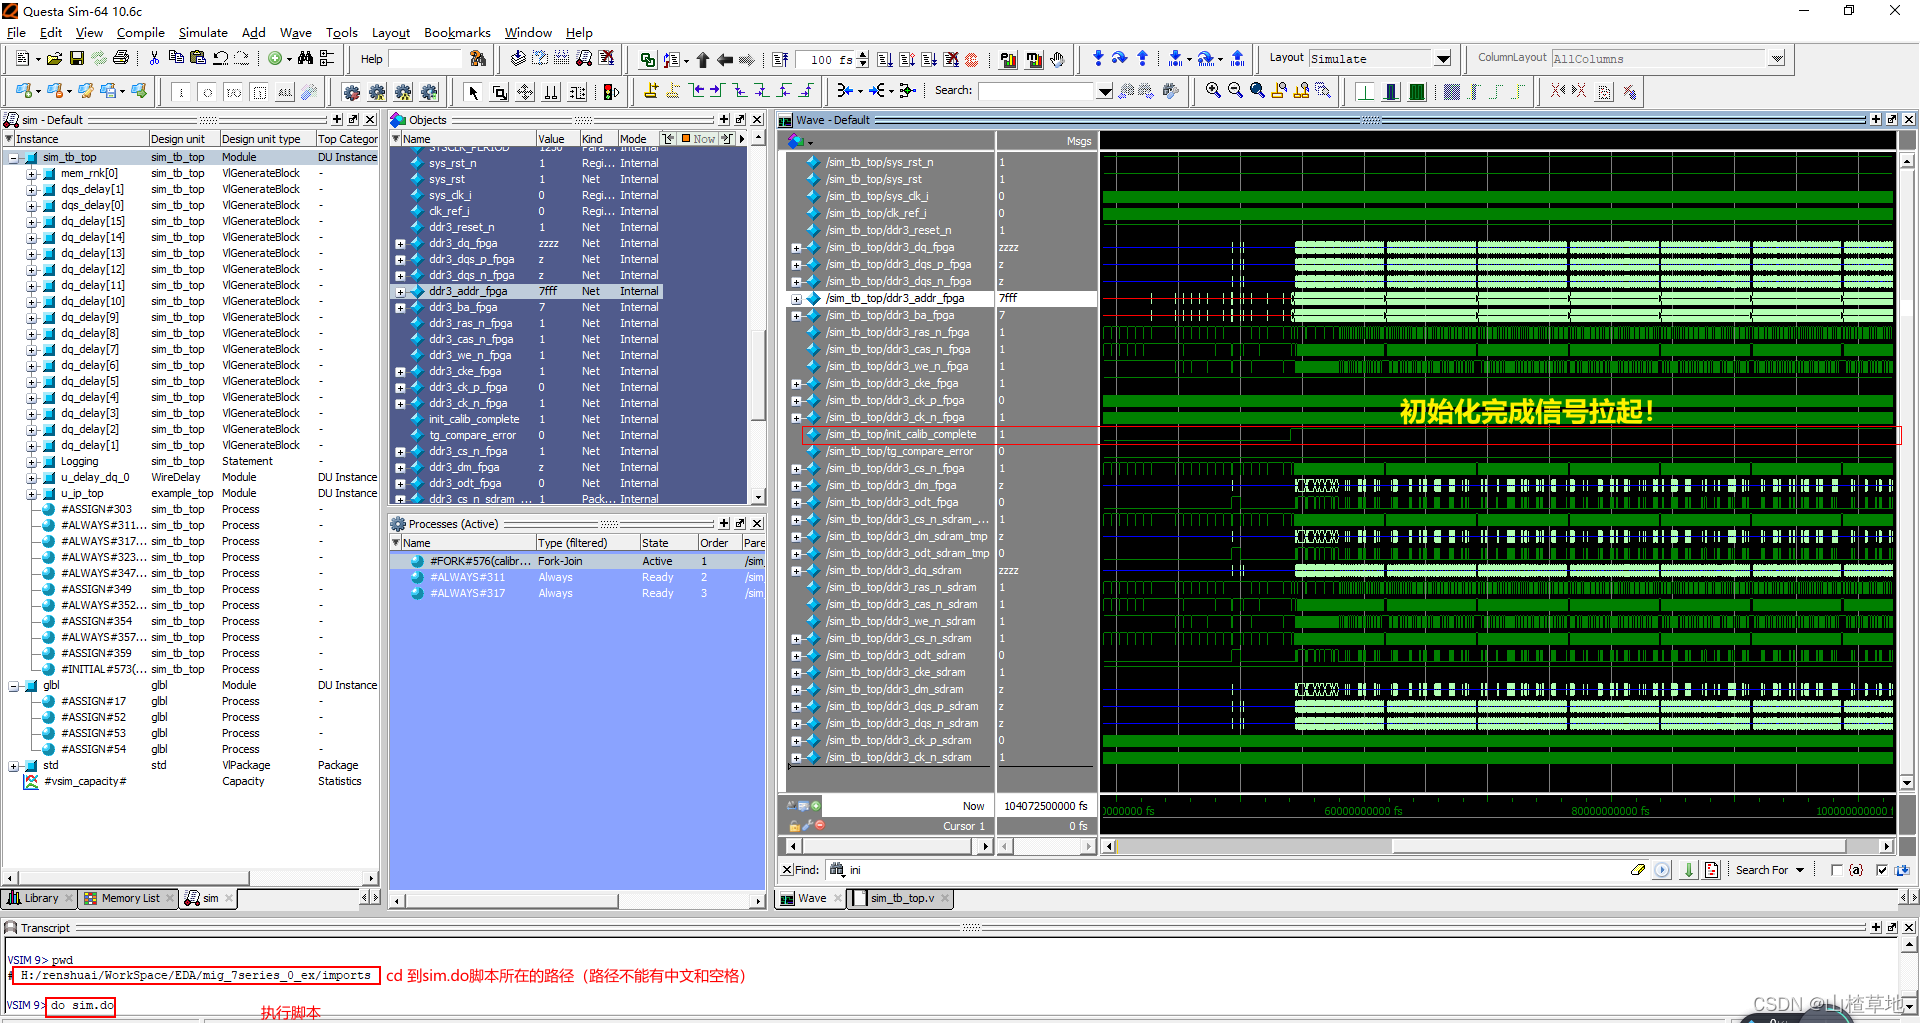Image resolution: width=1920 pixels, height=1023 pixels.
Task: Click the Find Previous Transition icon
Action: pos(695,92)
